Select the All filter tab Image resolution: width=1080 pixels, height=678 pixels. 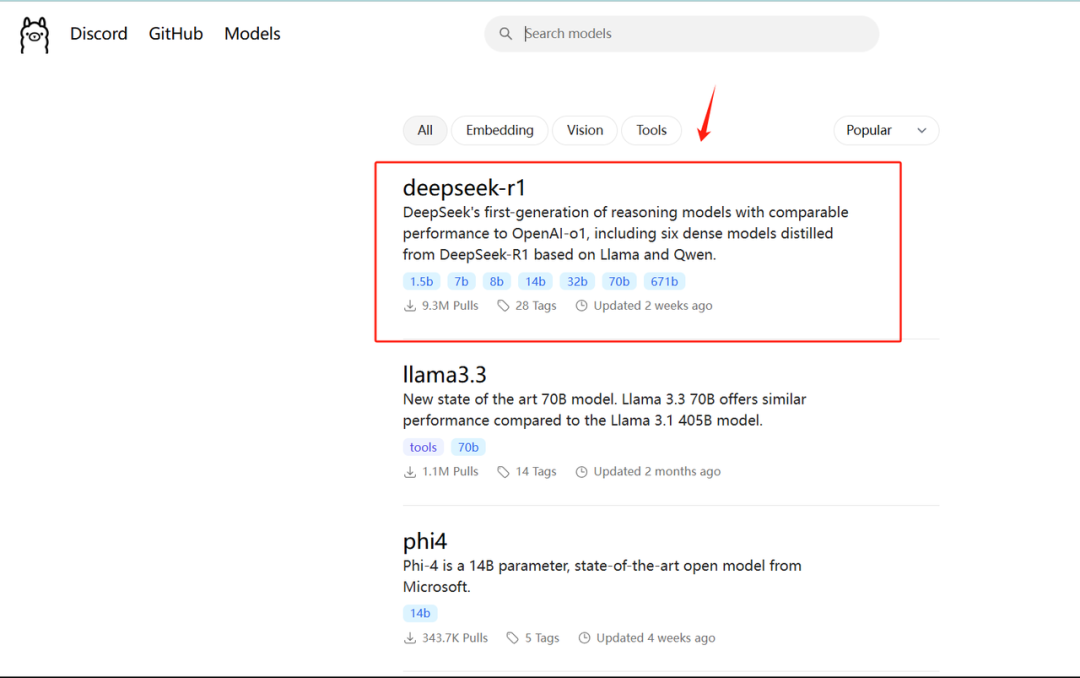point(425,130)
